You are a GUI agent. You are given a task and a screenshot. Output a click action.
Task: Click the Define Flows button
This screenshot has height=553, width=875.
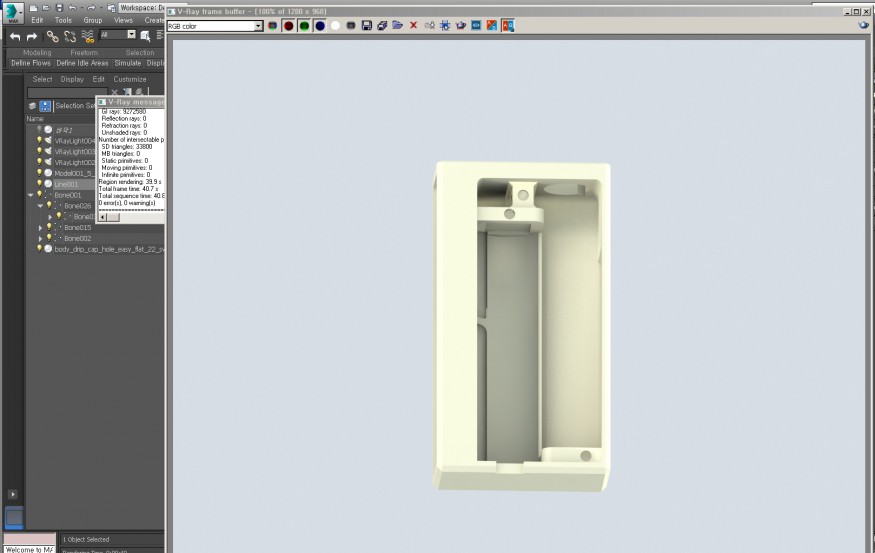(30, 63)
